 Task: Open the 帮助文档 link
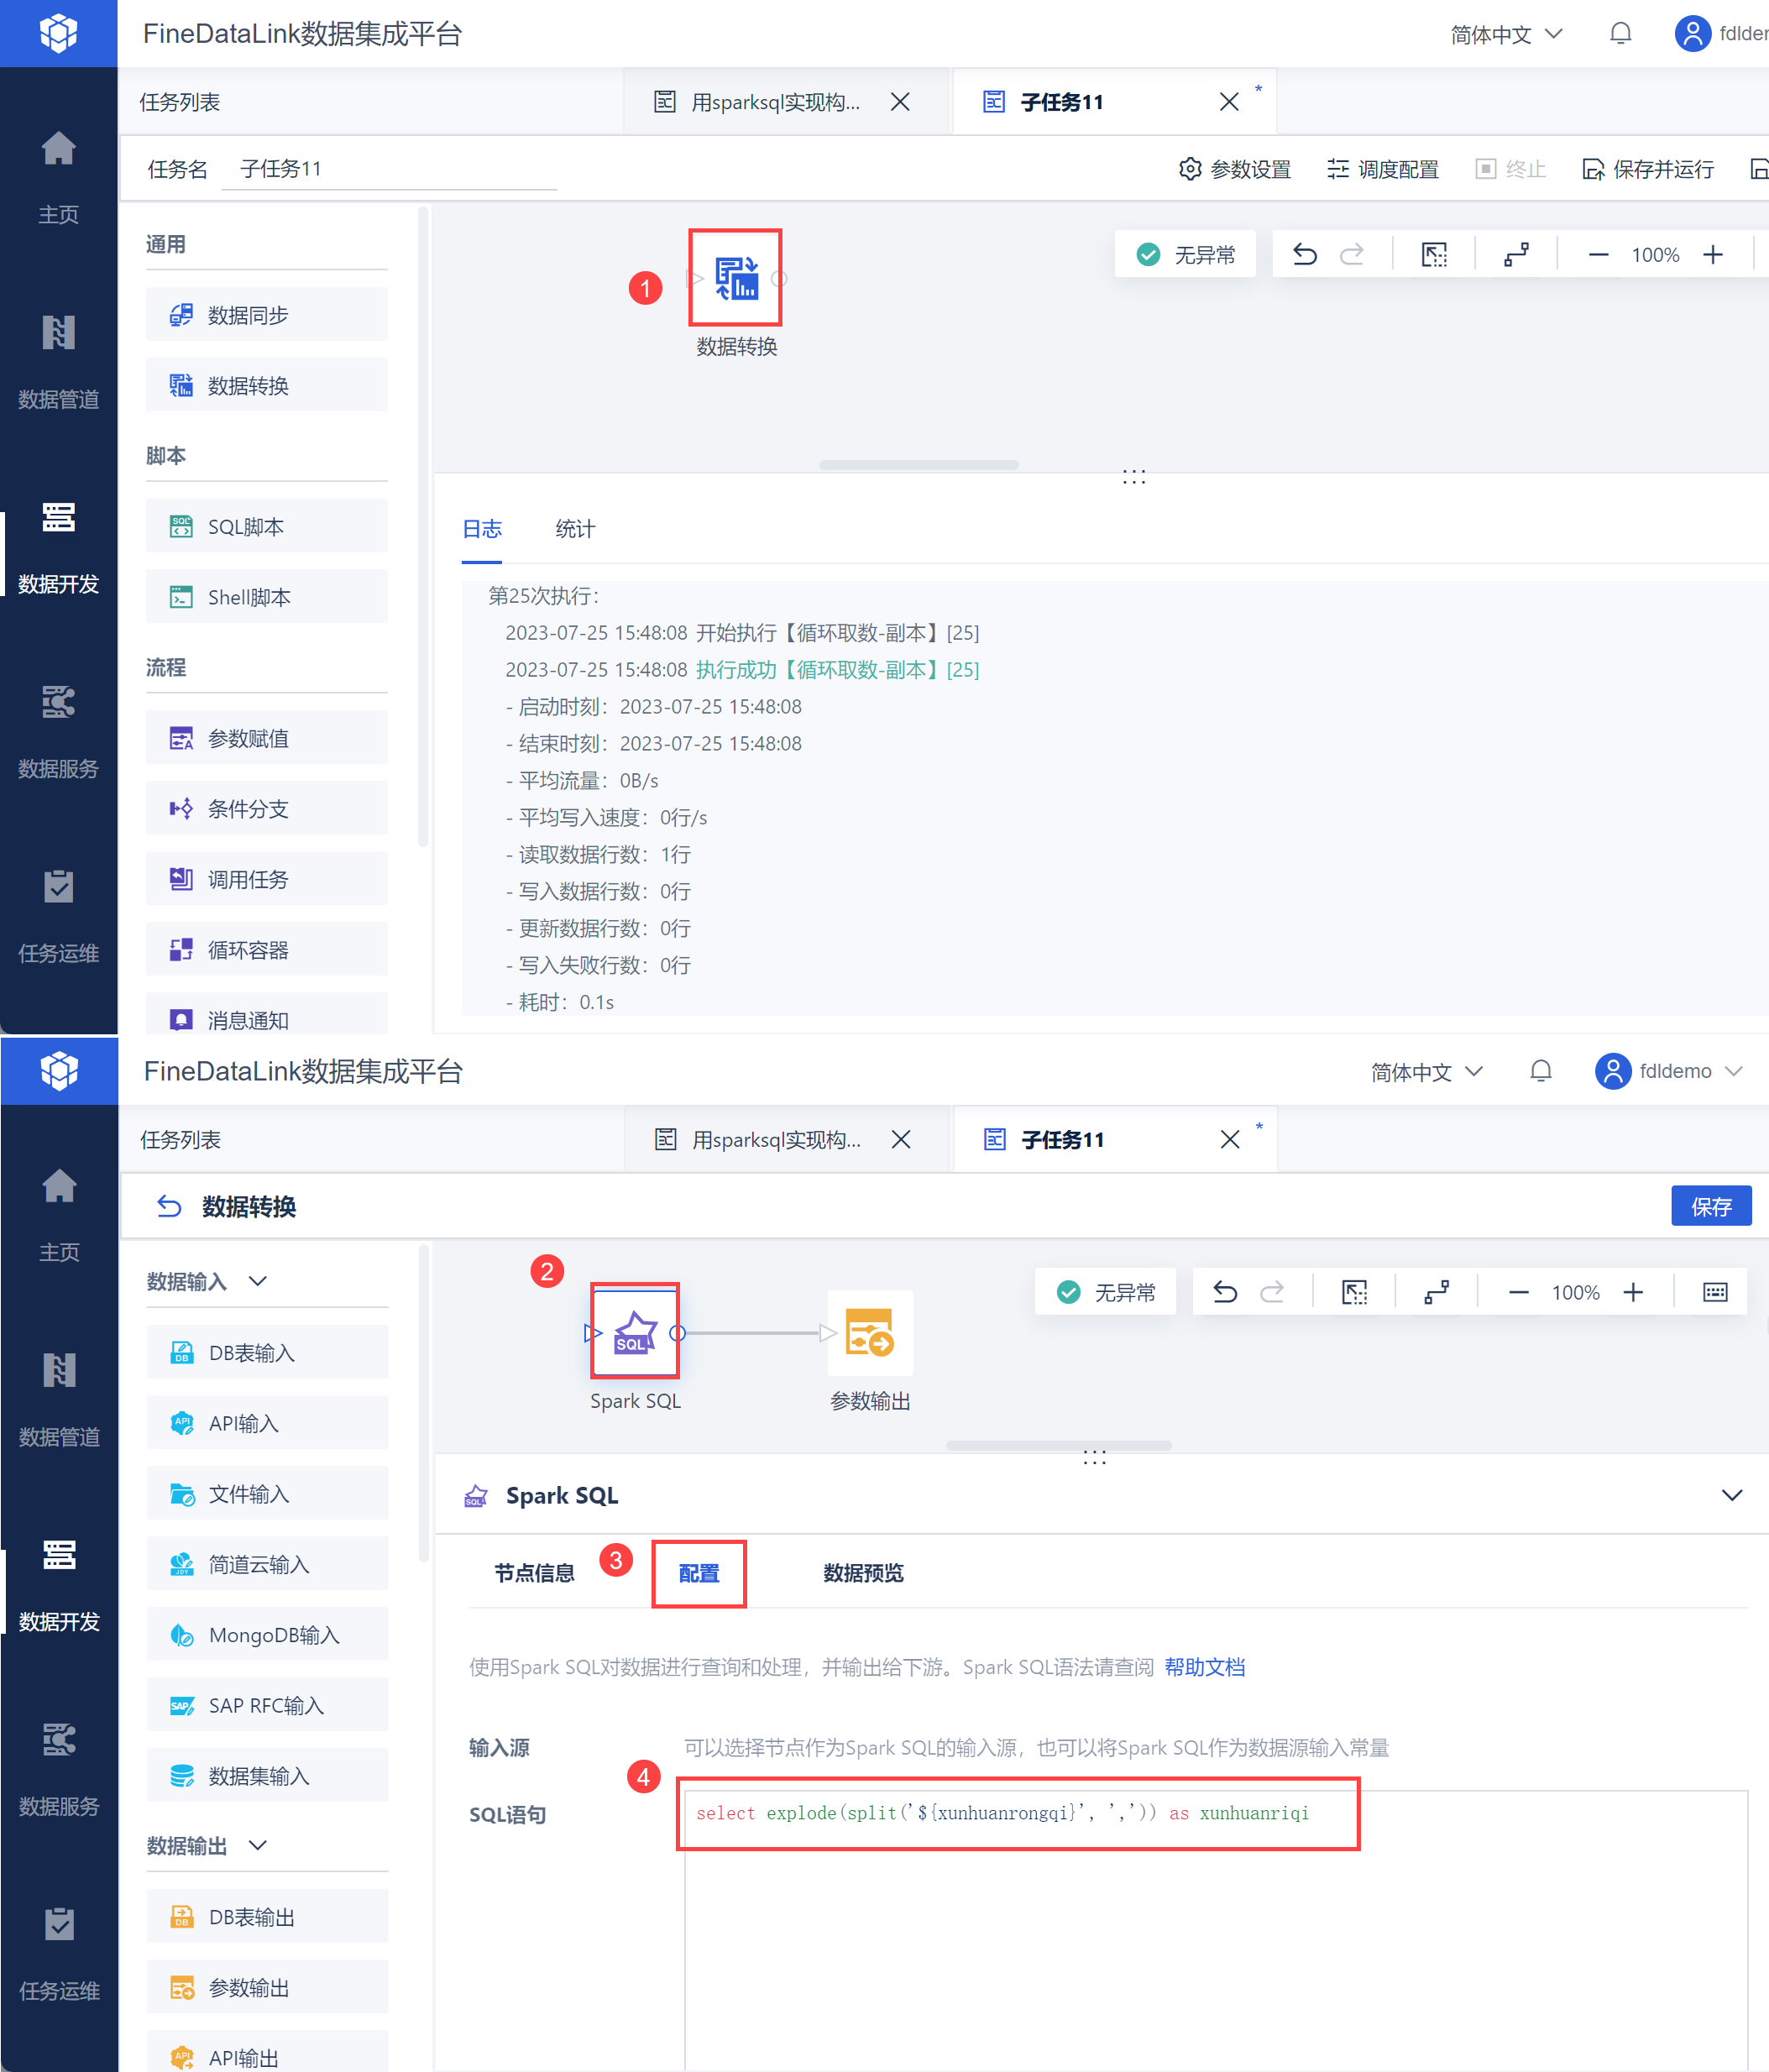1204,1667
